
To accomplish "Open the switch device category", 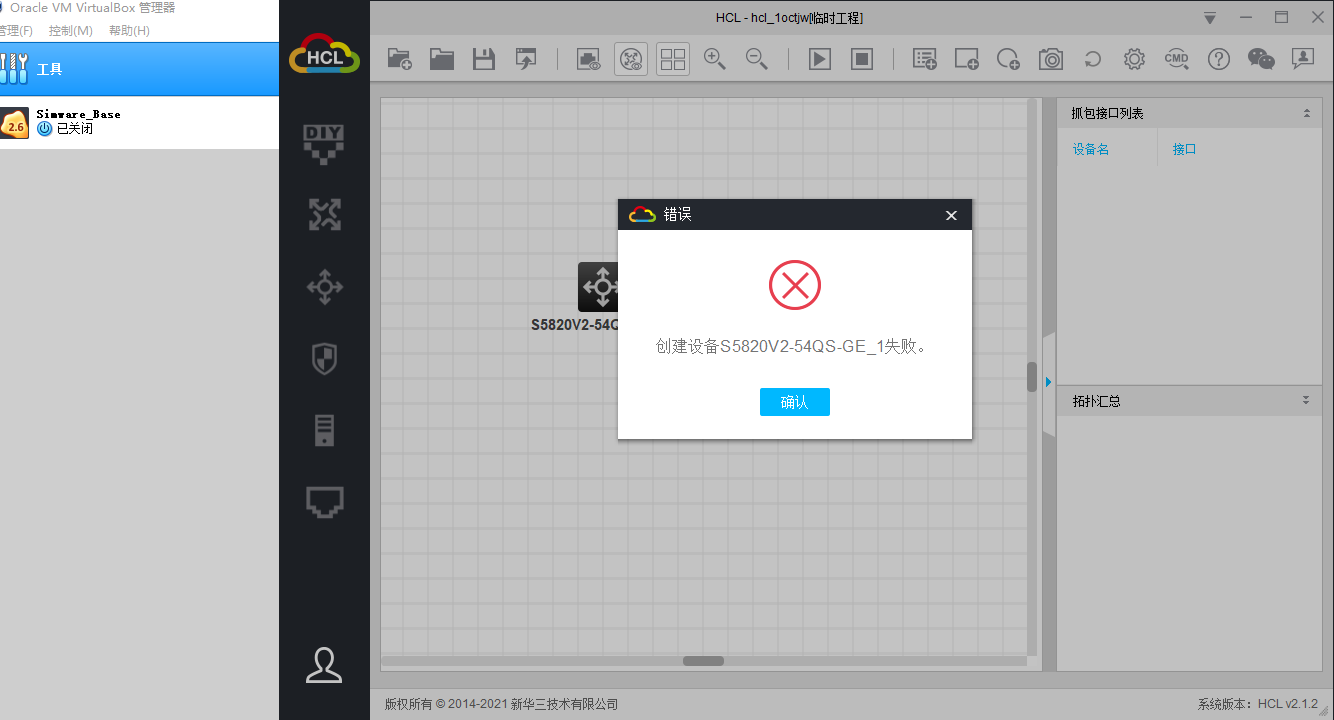I will tap(324, 287).
